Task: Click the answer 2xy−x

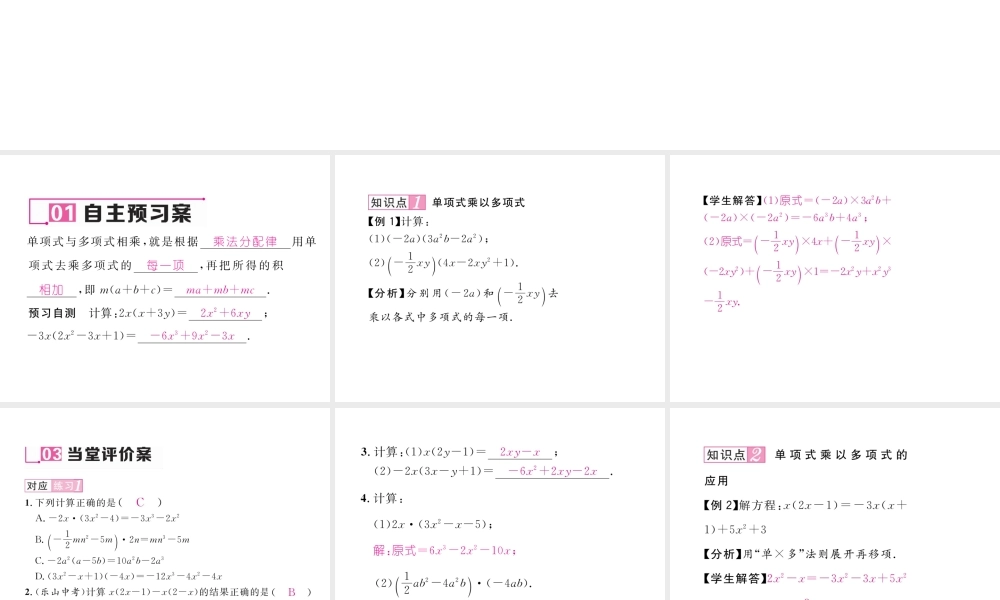Action: click(x=520, y=452)
